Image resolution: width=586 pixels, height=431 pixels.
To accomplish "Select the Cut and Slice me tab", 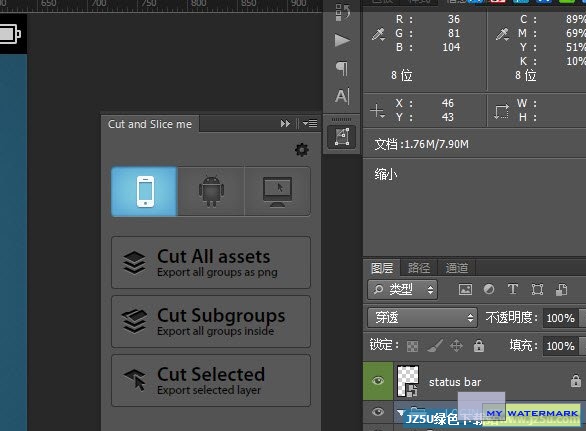I will pos(150,124).
